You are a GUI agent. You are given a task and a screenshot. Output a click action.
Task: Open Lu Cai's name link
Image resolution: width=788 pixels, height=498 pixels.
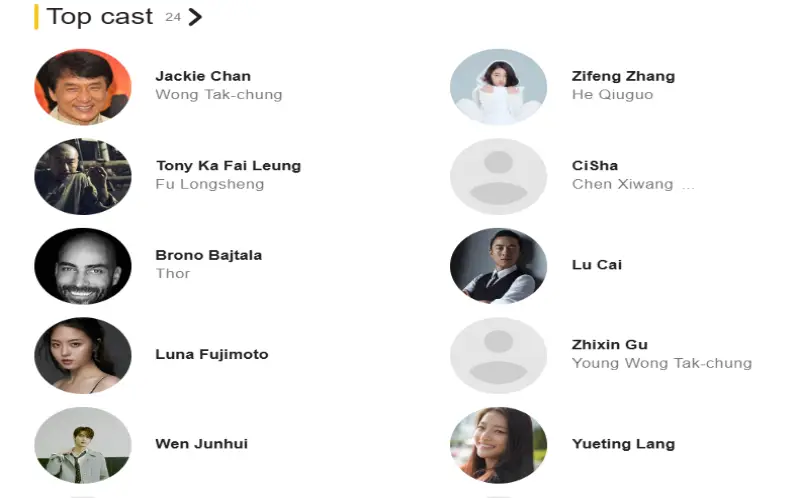click(597, 265)
